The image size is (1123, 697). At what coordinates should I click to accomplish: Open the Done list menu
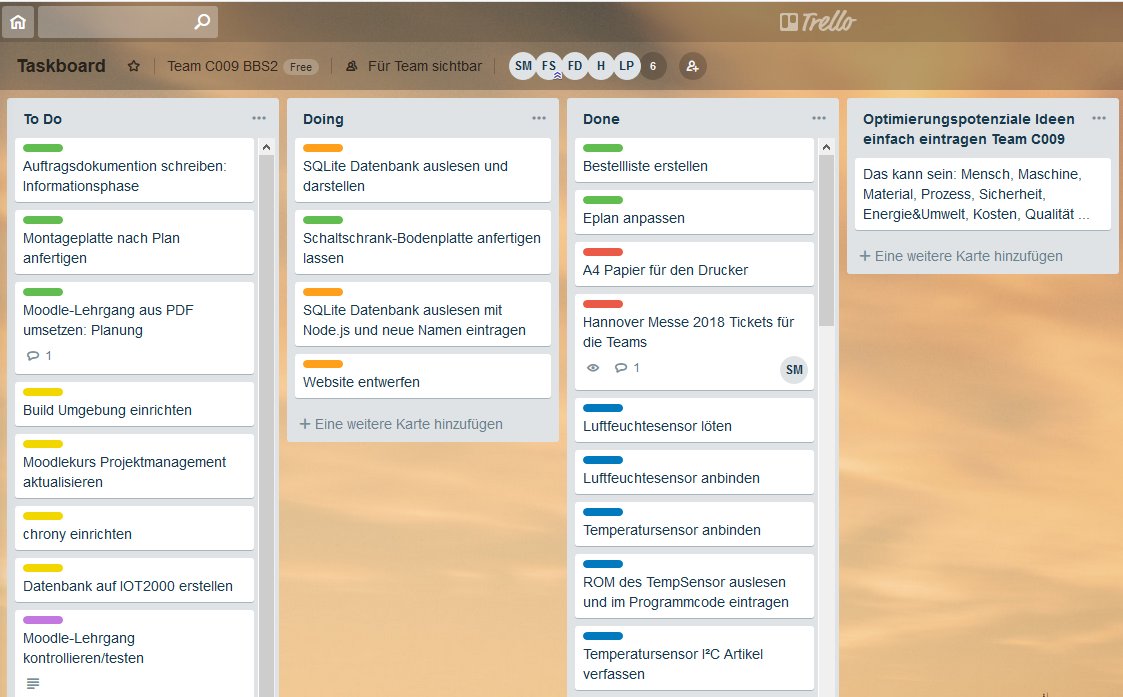[x=818, y=118]
